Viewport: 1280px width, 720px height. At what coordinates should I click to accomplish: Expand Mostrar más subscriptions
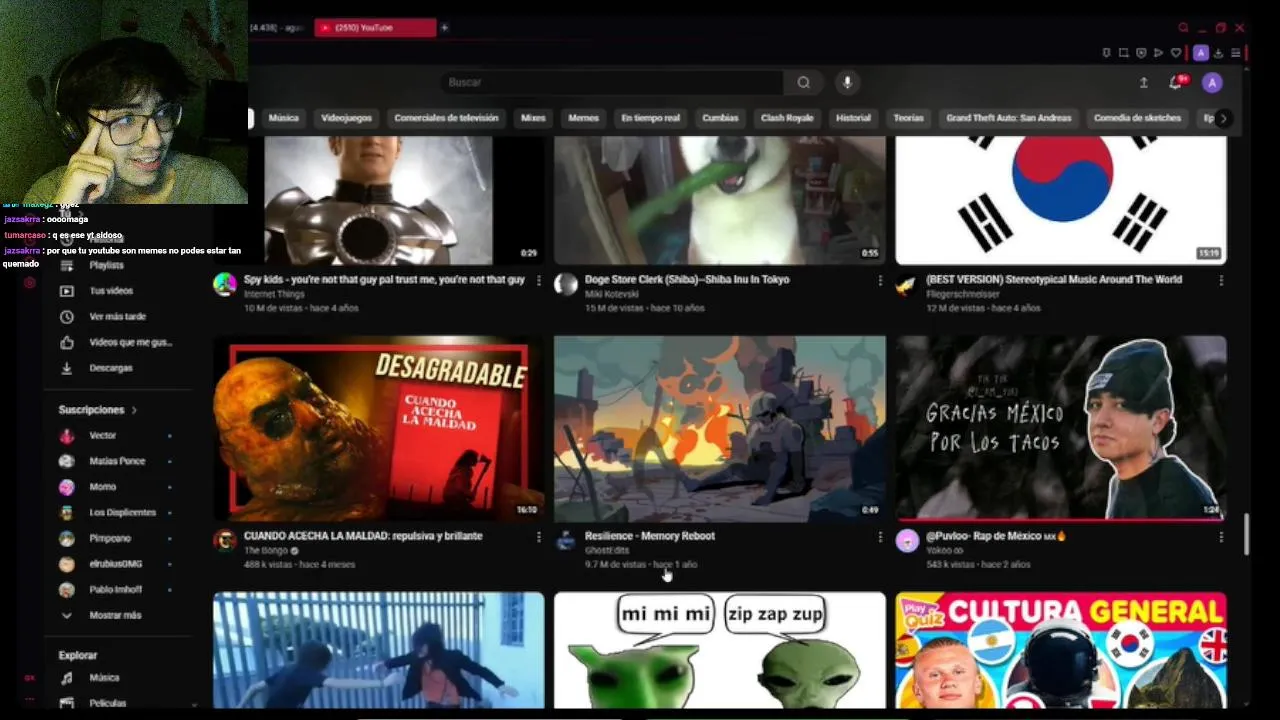[x=115, y=616]
